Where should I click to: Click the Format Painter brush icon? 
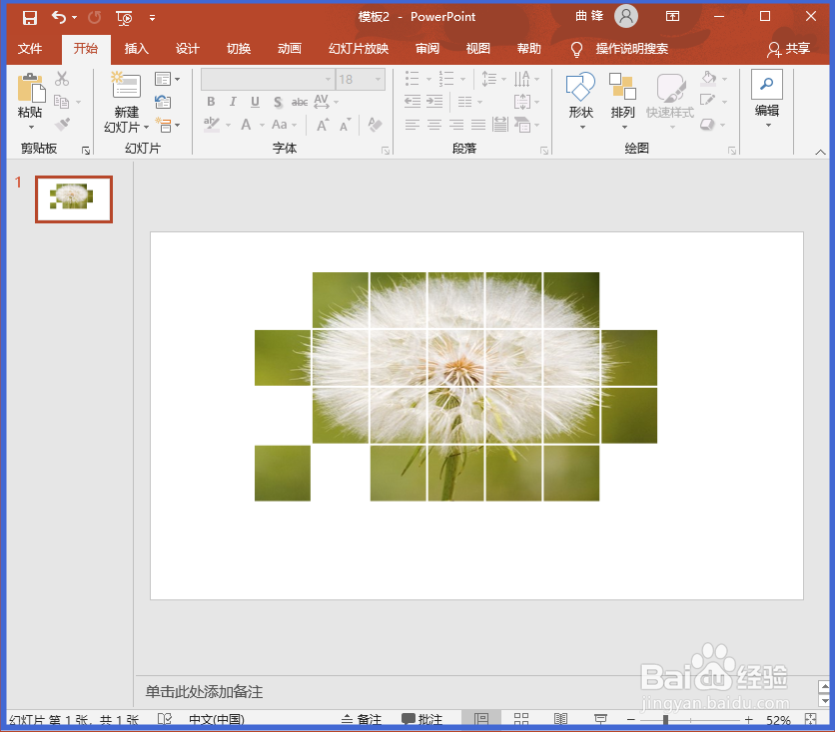click(x=62, y=125)
